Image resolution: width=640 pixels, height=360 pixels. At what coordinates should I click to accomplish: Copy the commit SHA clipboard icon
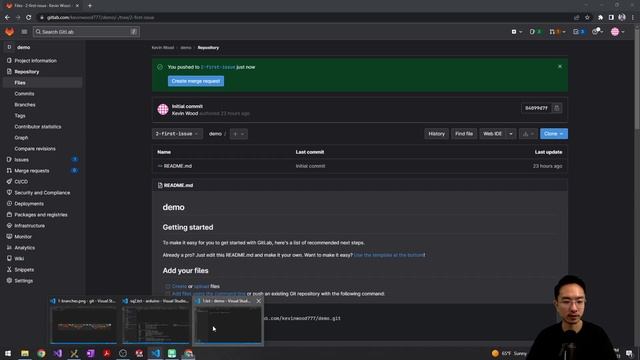tap(556, 108)
